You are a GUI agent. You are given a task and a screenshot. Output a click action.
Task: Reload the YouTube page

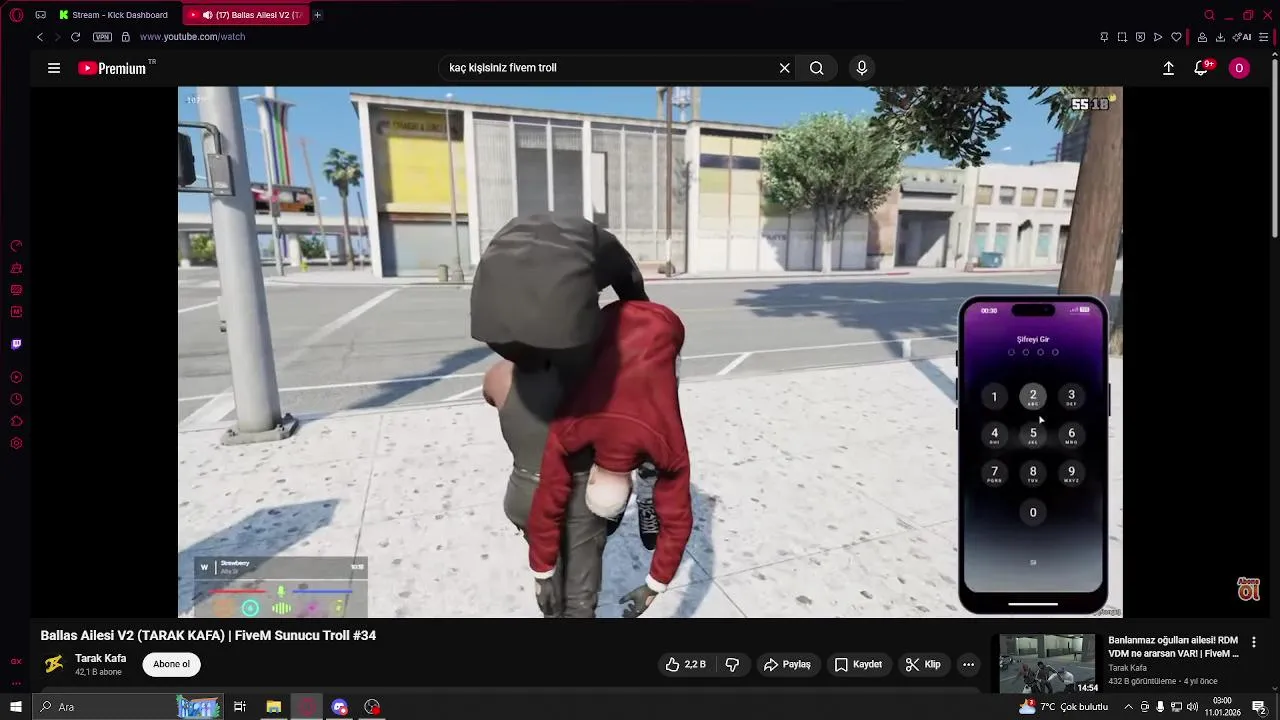click(75, 37)
